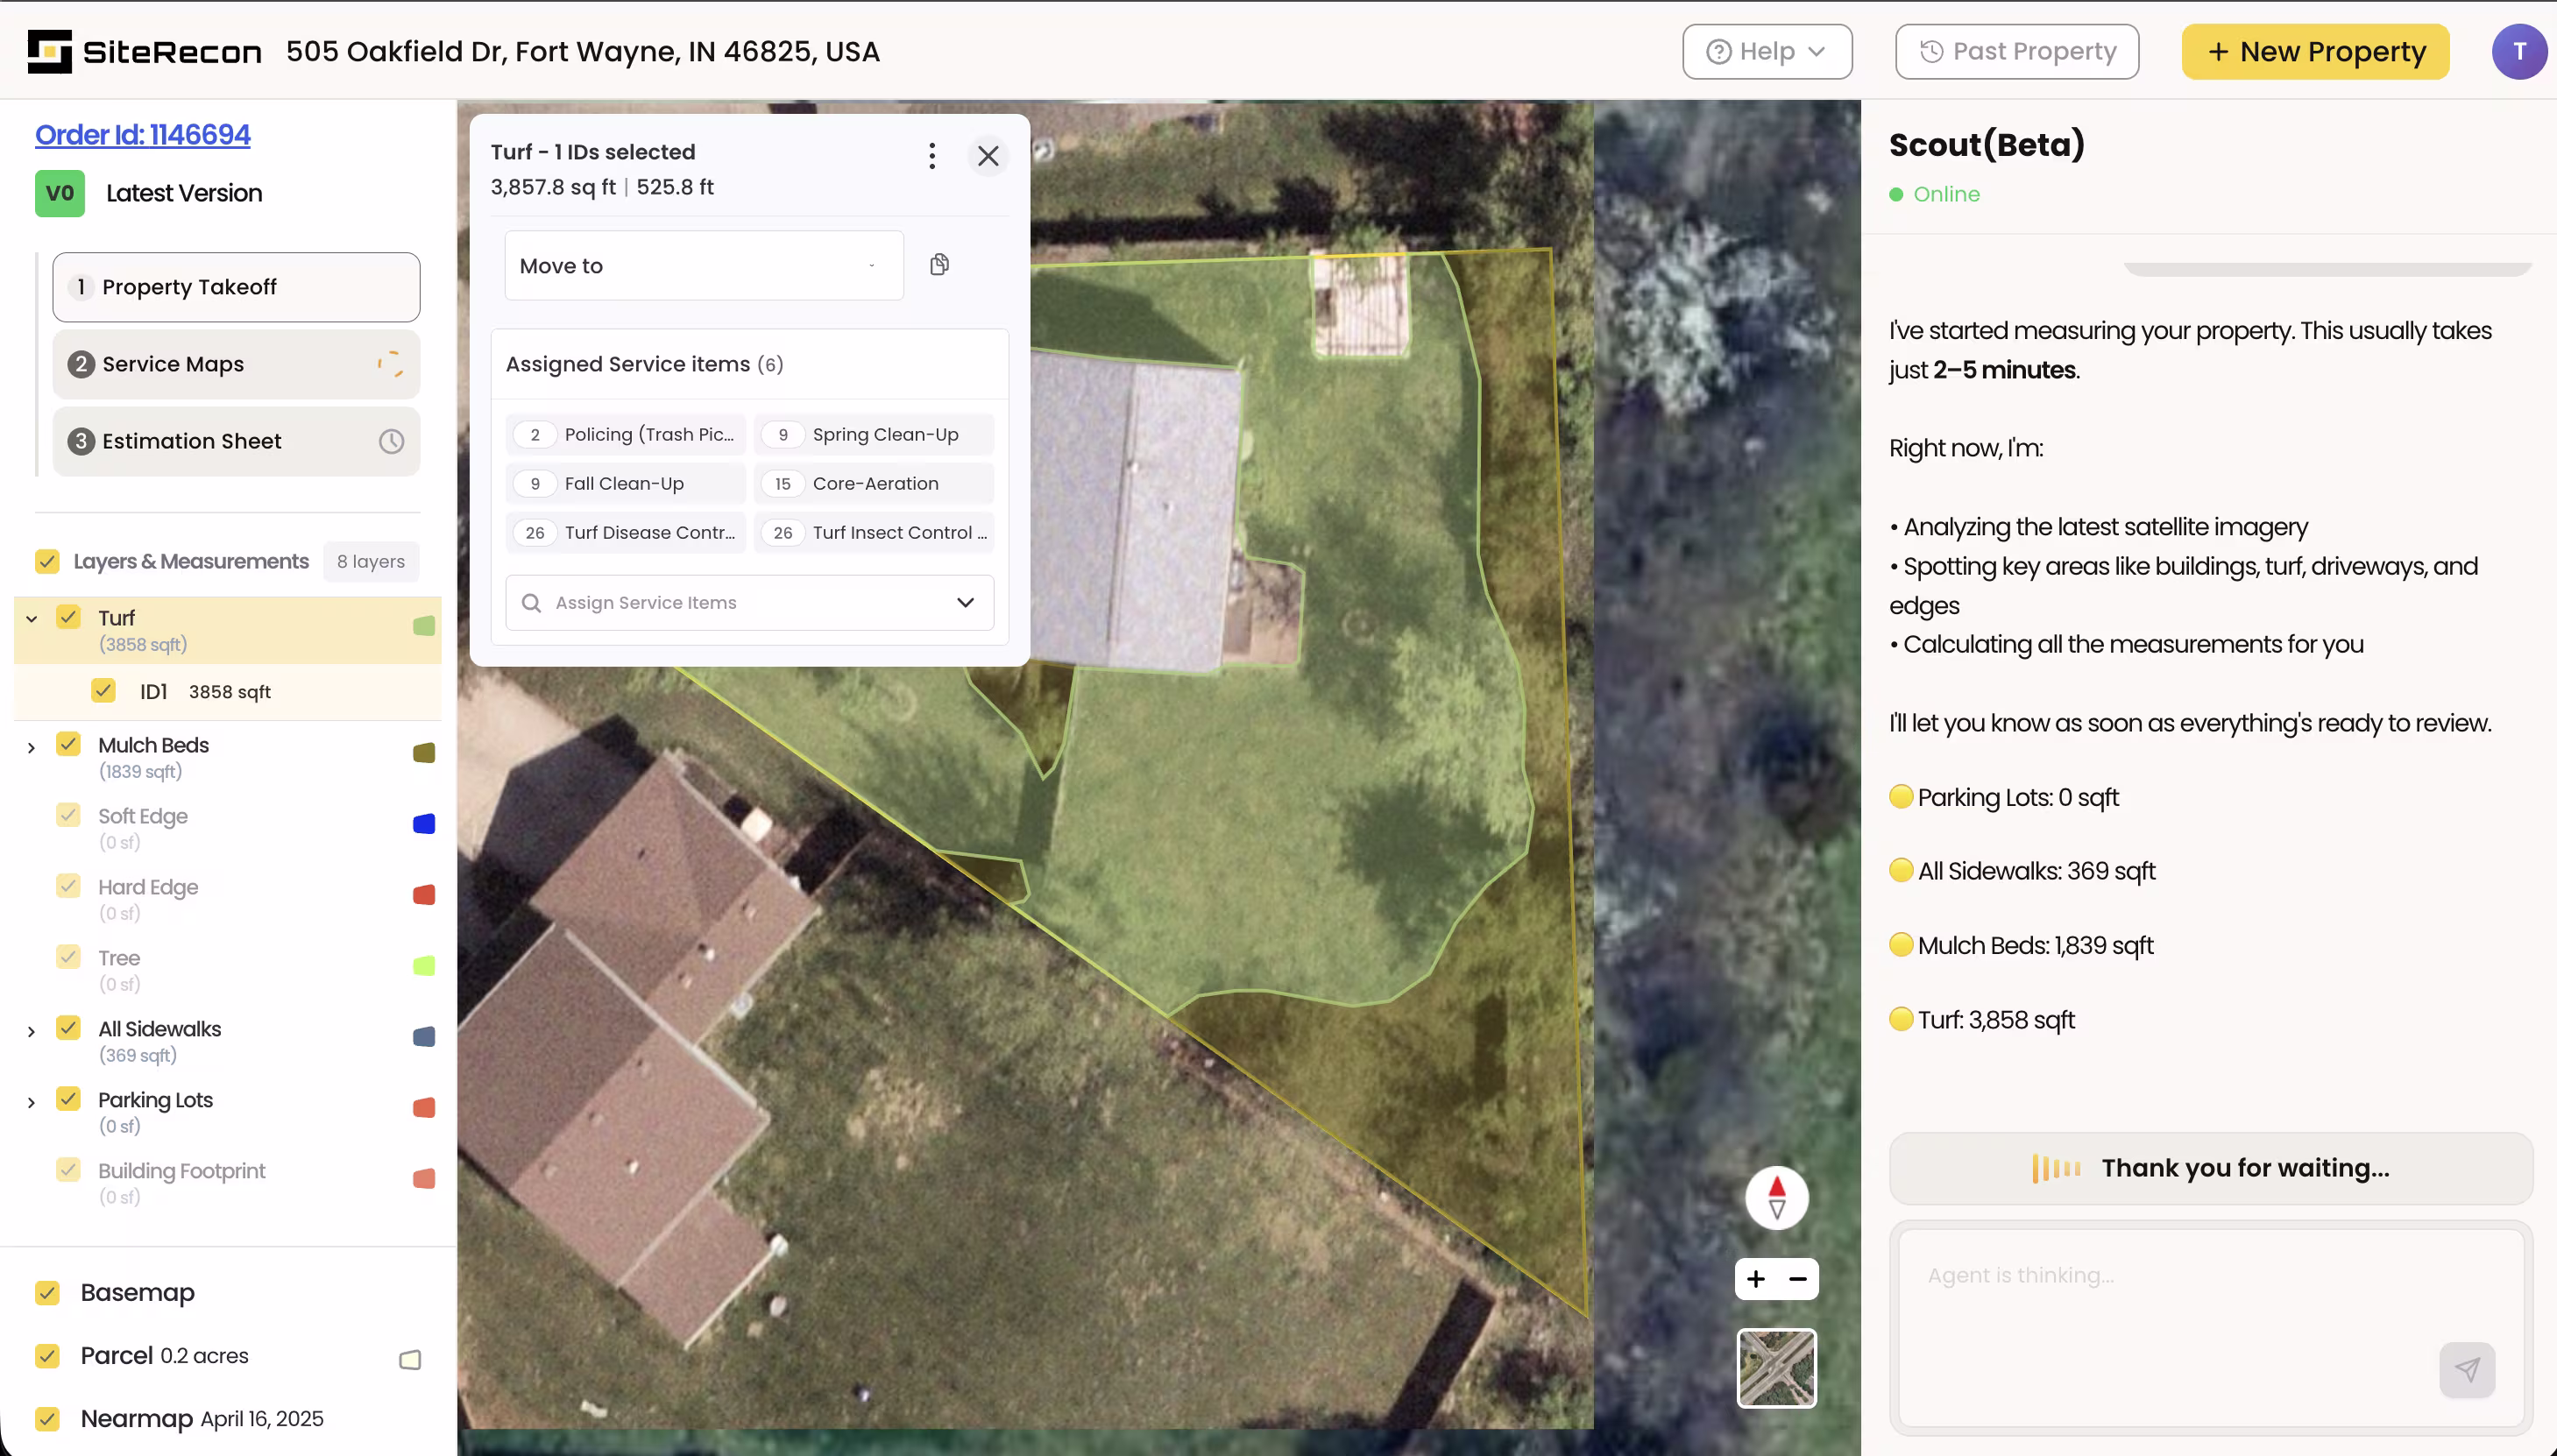Screen dimensions: 2557x1456
Task: Expand the All Sidewalks layer
Action: click(x=31, y=1031)
